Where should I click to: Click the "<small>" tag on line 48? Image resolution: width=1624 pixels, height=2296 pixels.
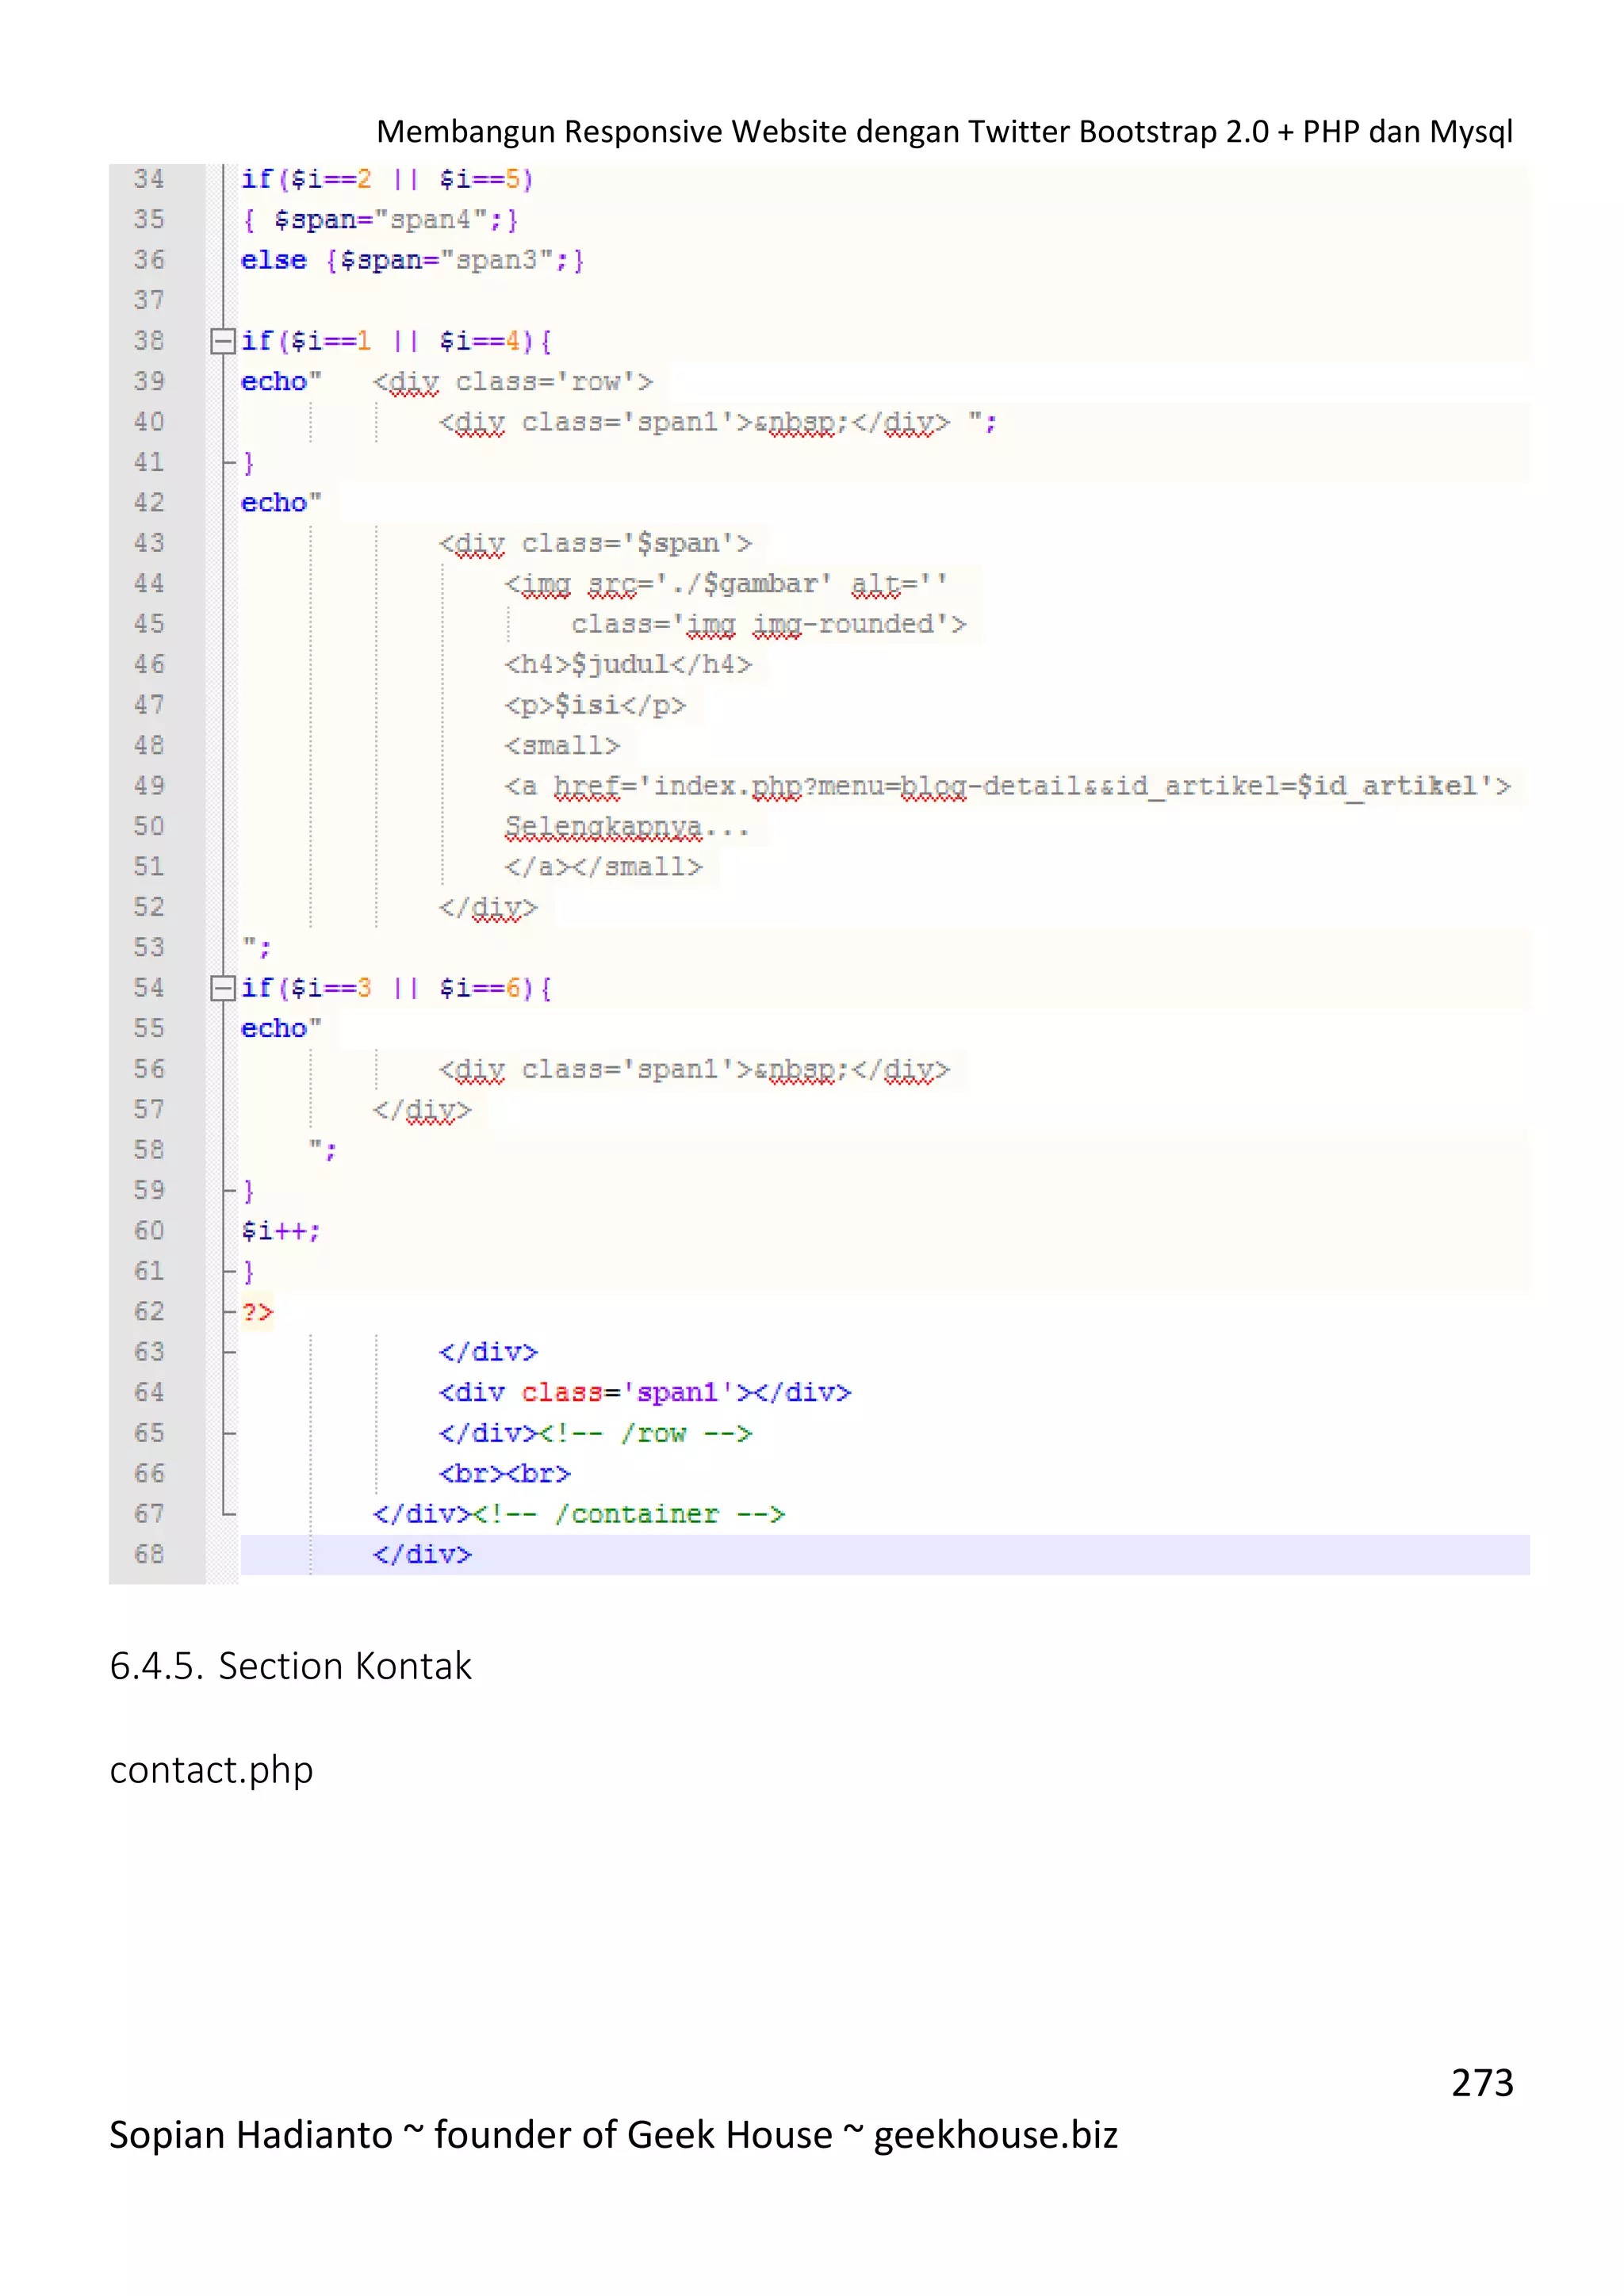coord(562,746)
